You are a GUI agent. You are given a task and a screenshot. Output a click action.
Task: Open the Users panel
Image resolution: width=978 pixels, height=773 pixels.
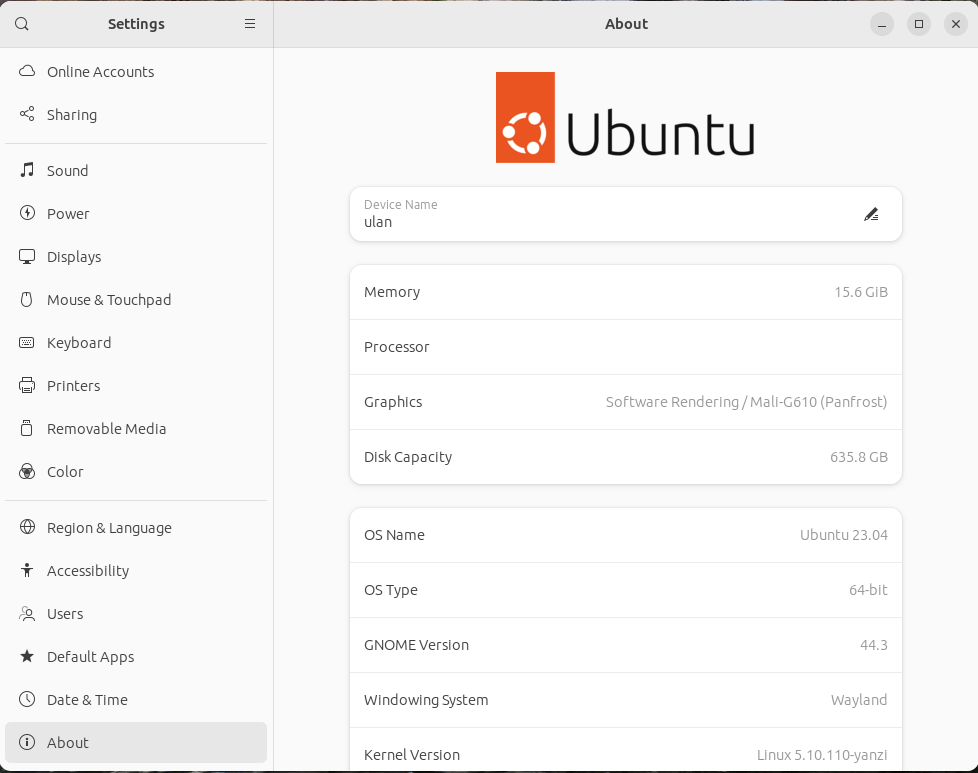pyautogui.click(x=136, y=613)
